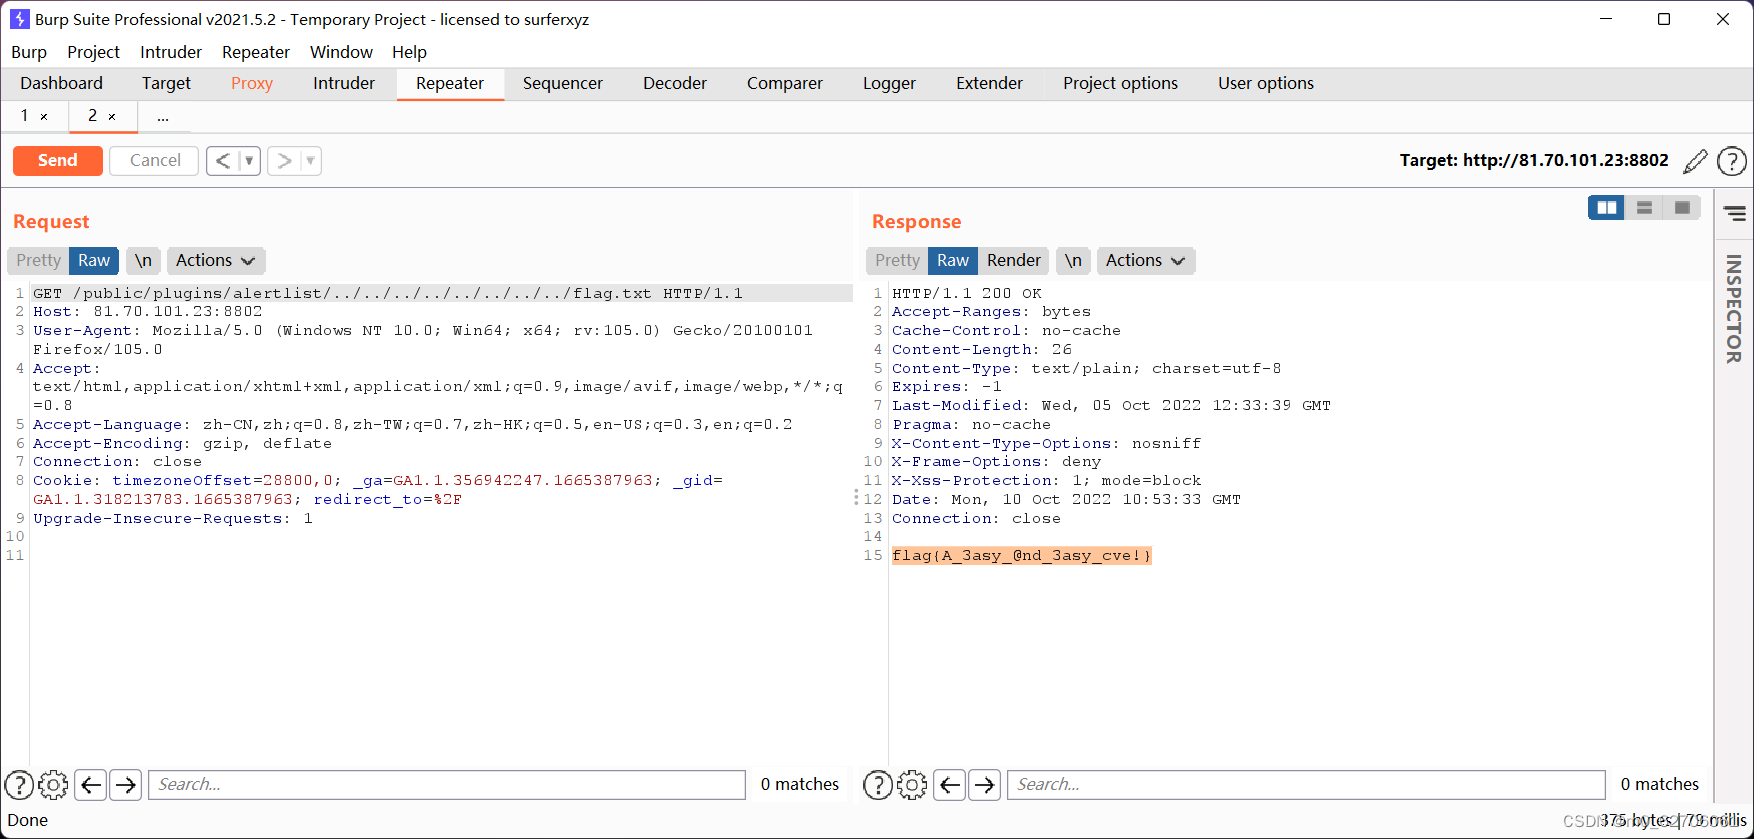Open the Burp menu
This screenshot has width=1754, height=839.
point(29,52)
